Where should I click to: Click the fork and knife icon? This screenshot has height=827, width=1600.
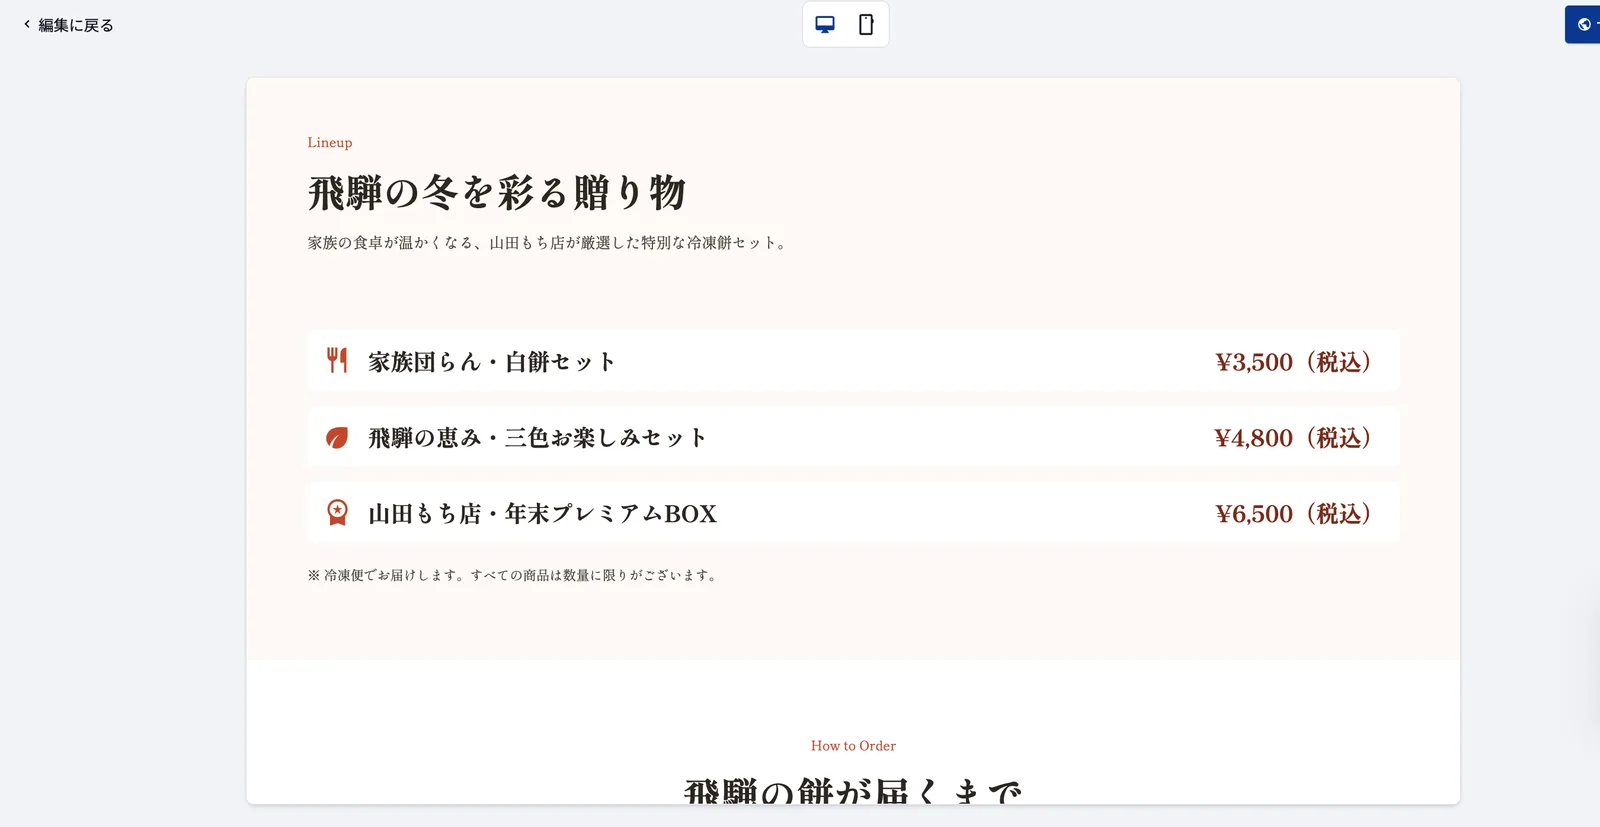coord(337,360)
